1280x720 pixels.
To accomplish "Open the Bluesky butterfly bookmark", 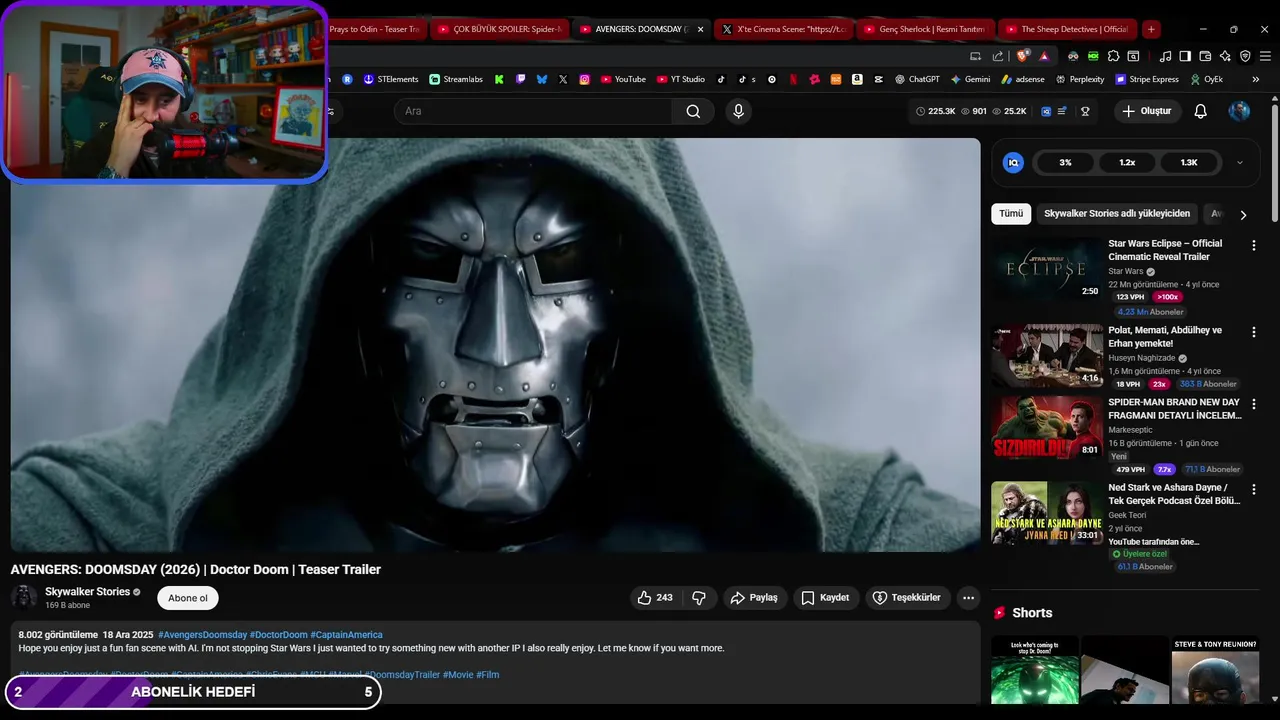I will (x=542, y=79).
